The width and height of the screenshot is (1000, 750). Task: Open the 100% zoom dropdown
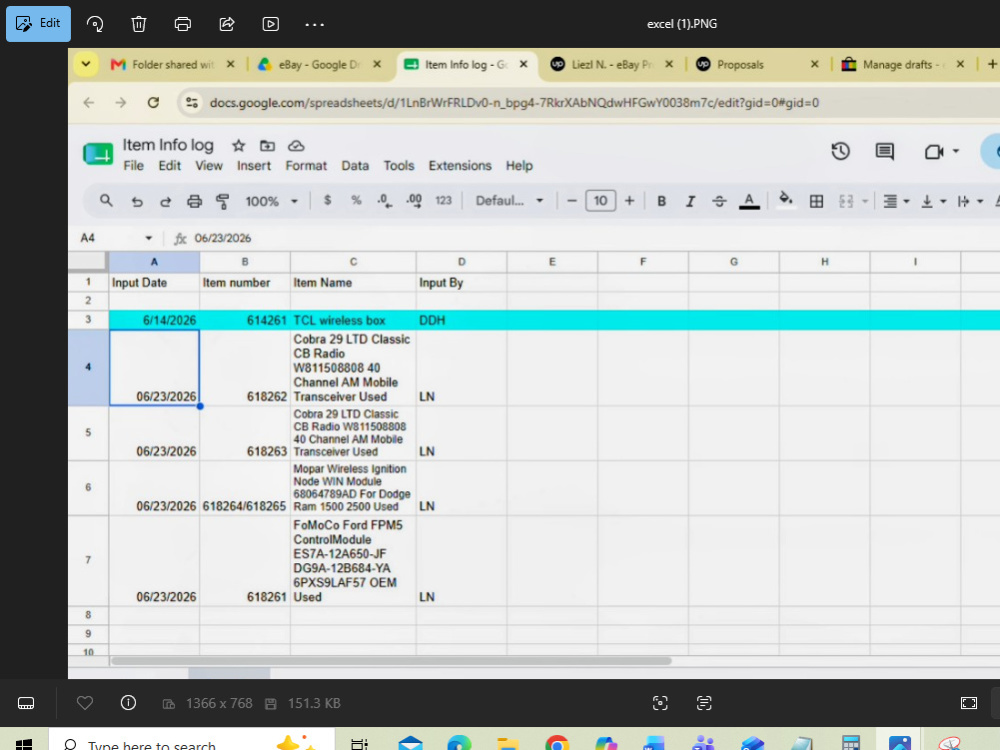click(x=272, y=202)
